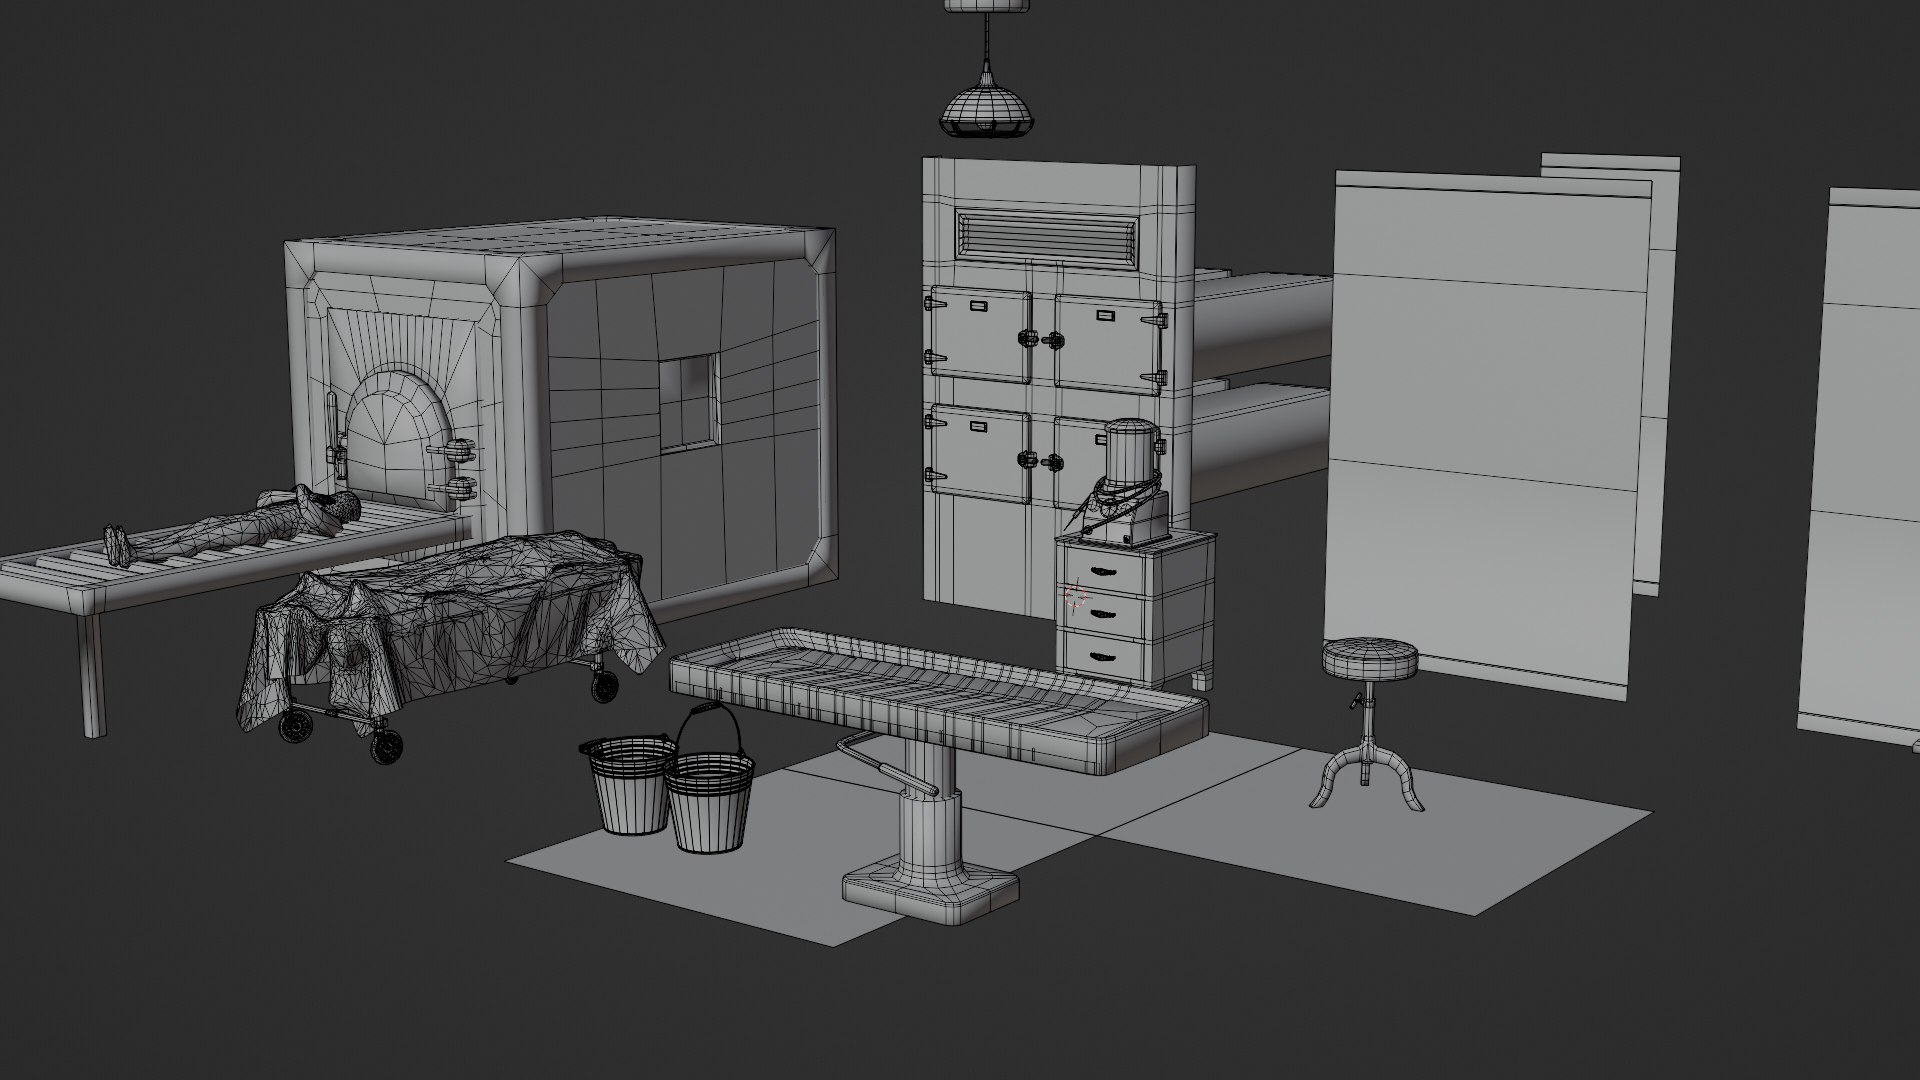The height and width of the screenshot is (1080, 1920).
Task: Select the arched cremation furnace door
Action: pos(400,438)
